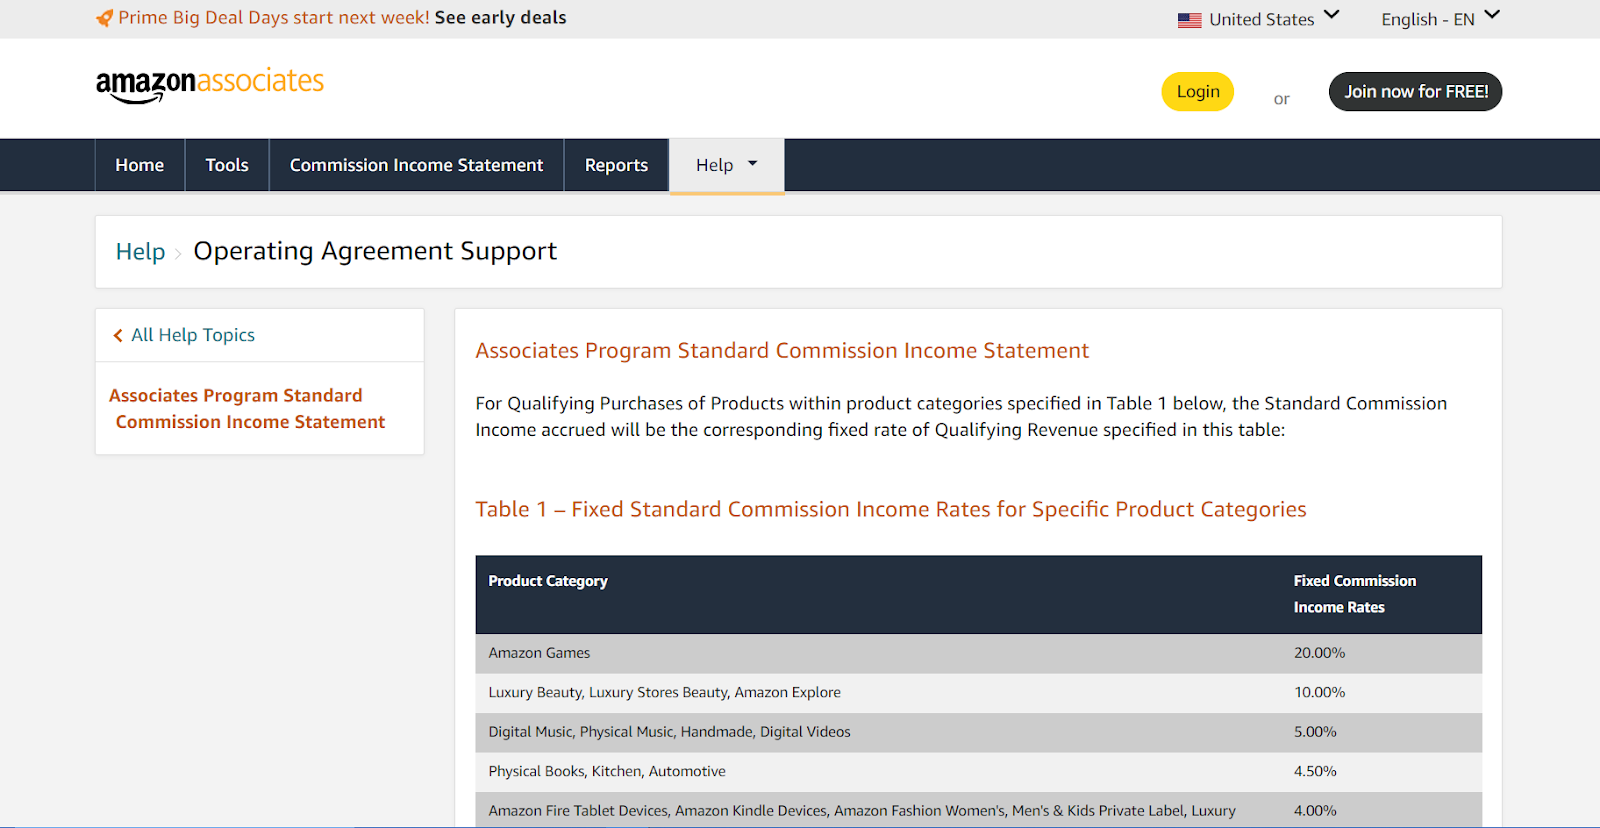1600x828 pixels.
Task: Click the 10.00% rate cell
Action: [x=1320, y=693]
